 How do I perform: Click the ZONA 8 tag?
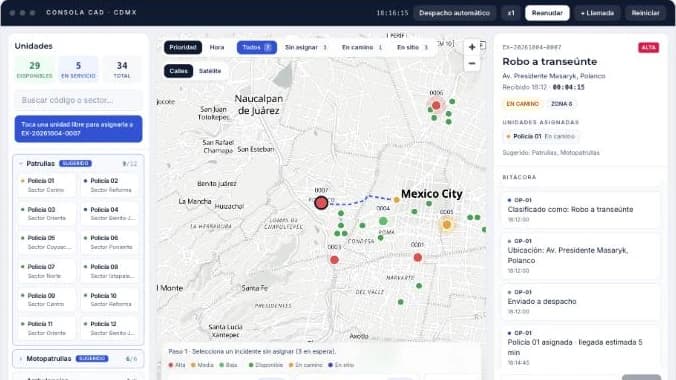561,104
